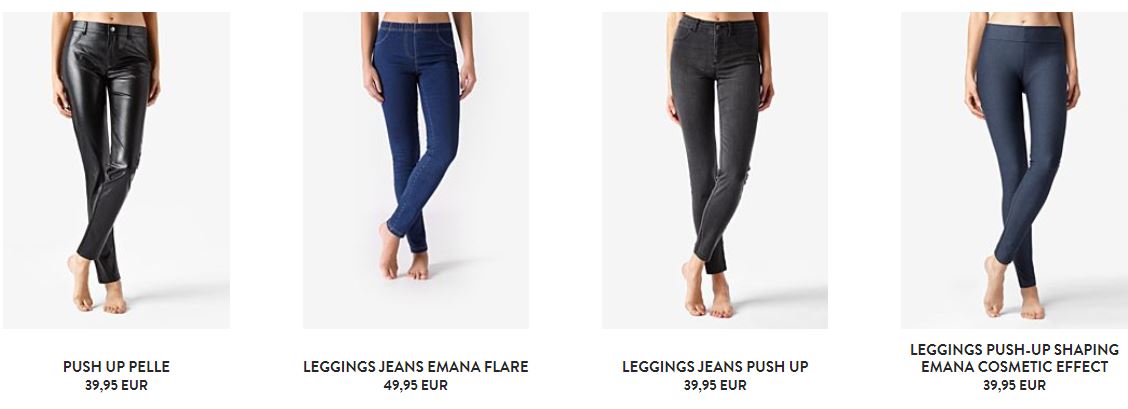Screen dimensions: 1128x409
Task: Click the word FLARE in the product name
Action: tap(506, 367)
